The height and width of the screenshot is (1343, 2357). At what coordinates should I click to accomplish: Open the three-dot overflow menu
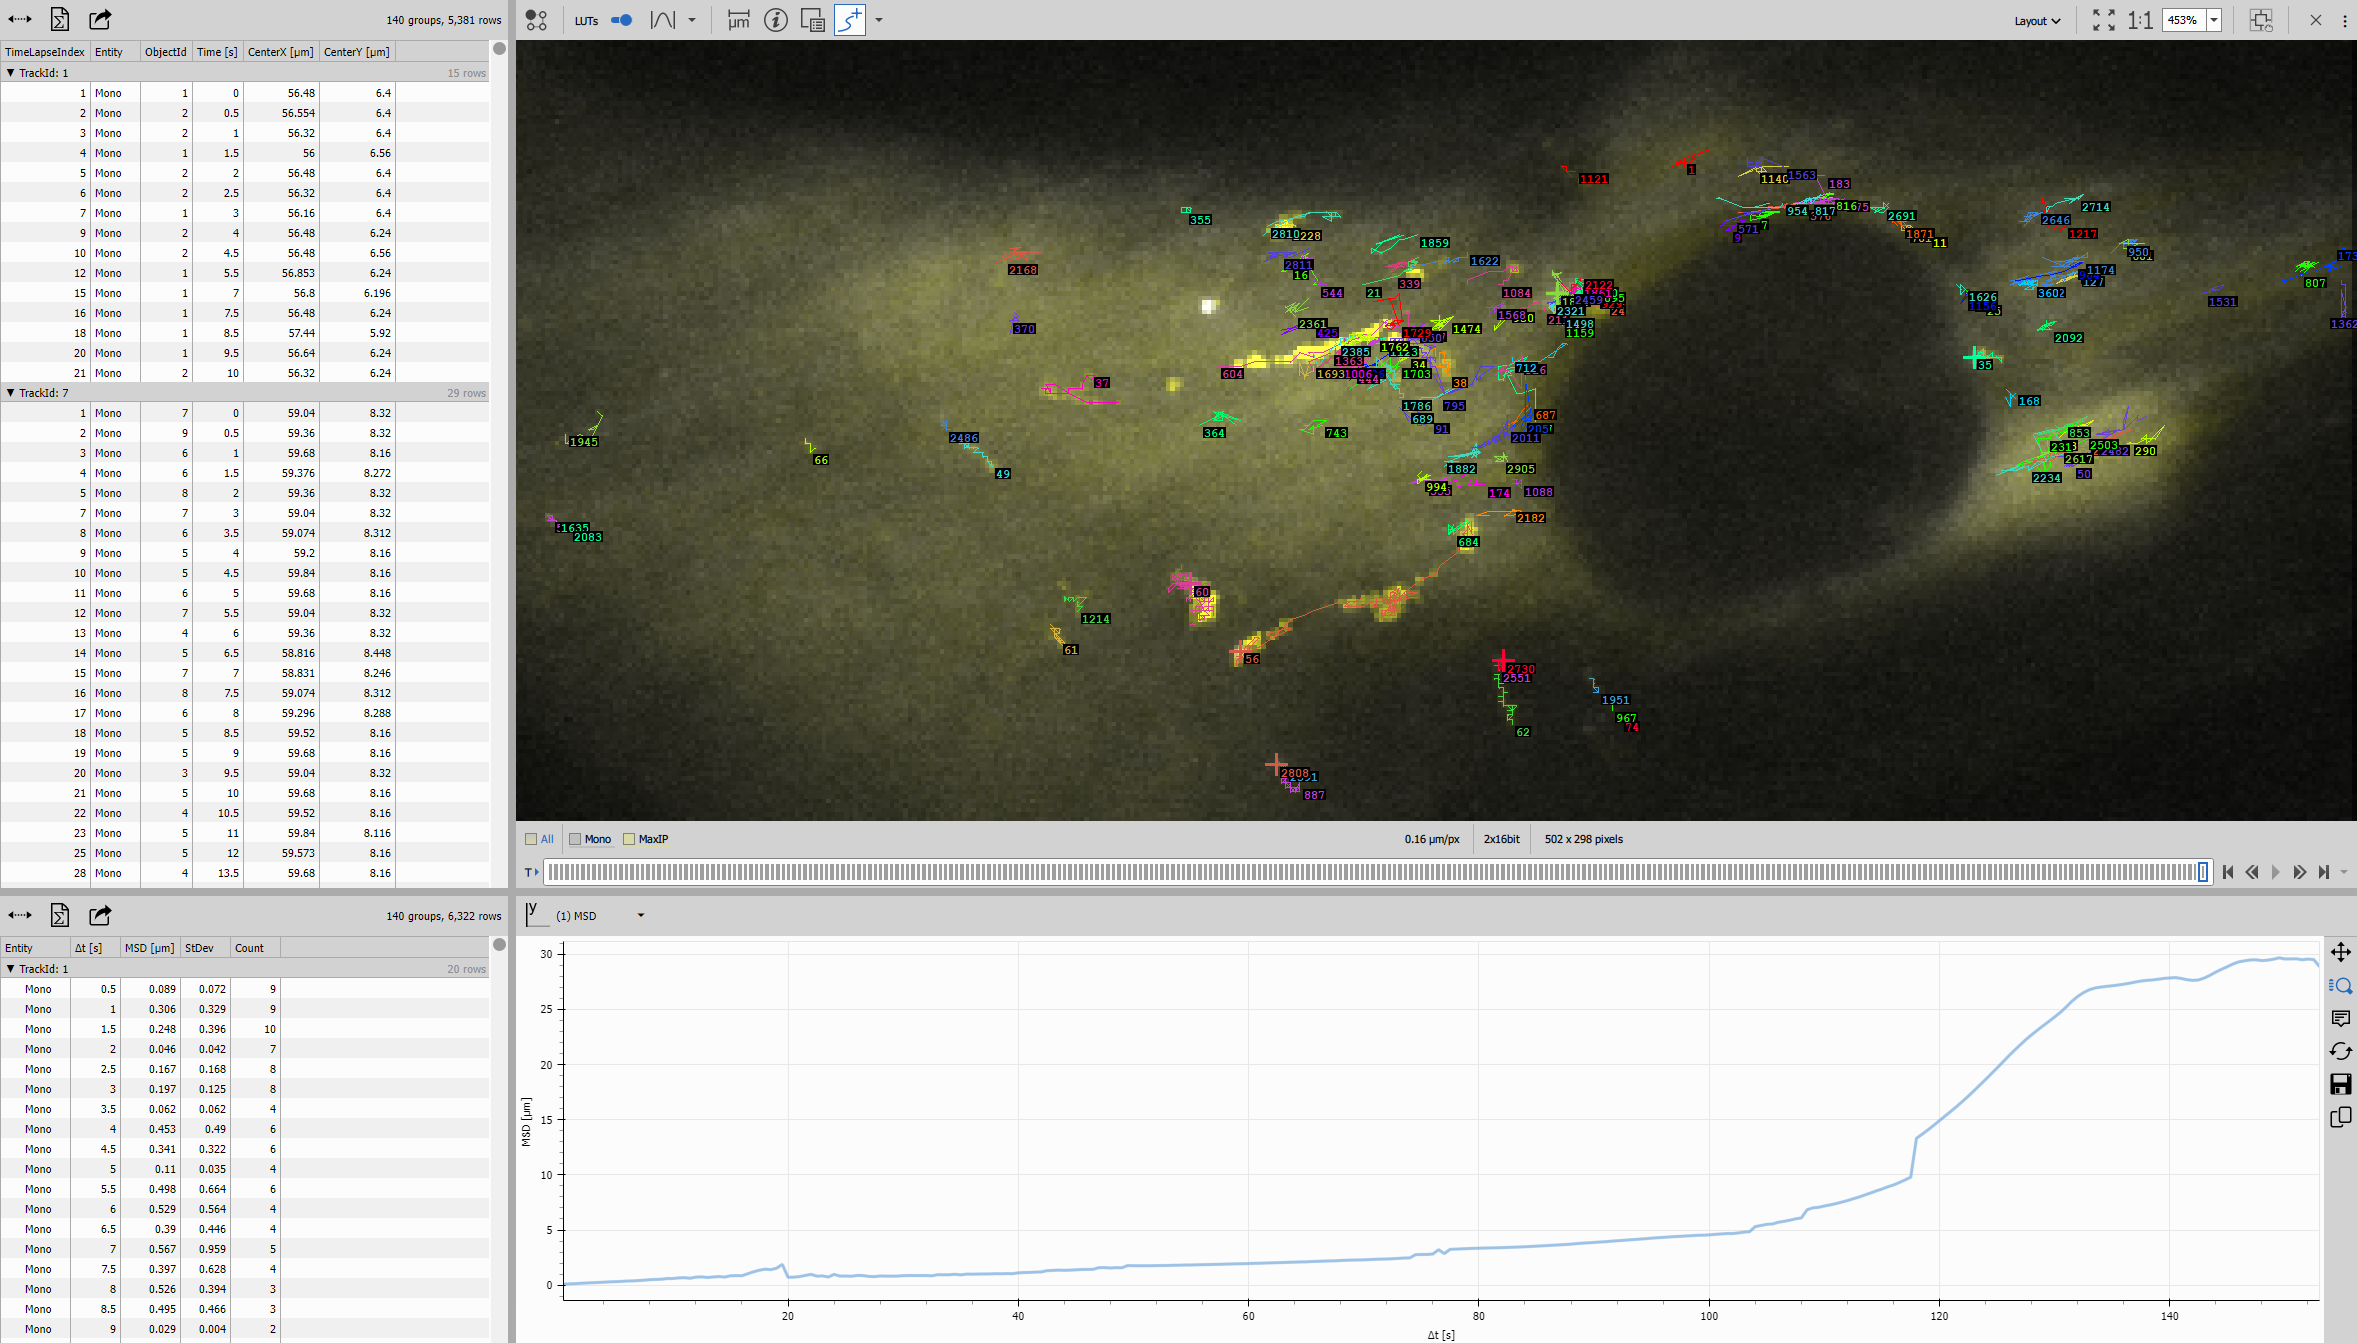[x=2345, y=20]
